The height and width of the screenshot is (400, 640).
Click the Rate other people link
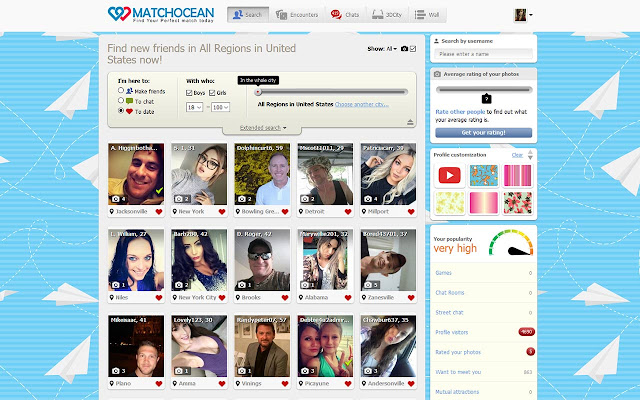pyautogui.click(x=460, y=112)
